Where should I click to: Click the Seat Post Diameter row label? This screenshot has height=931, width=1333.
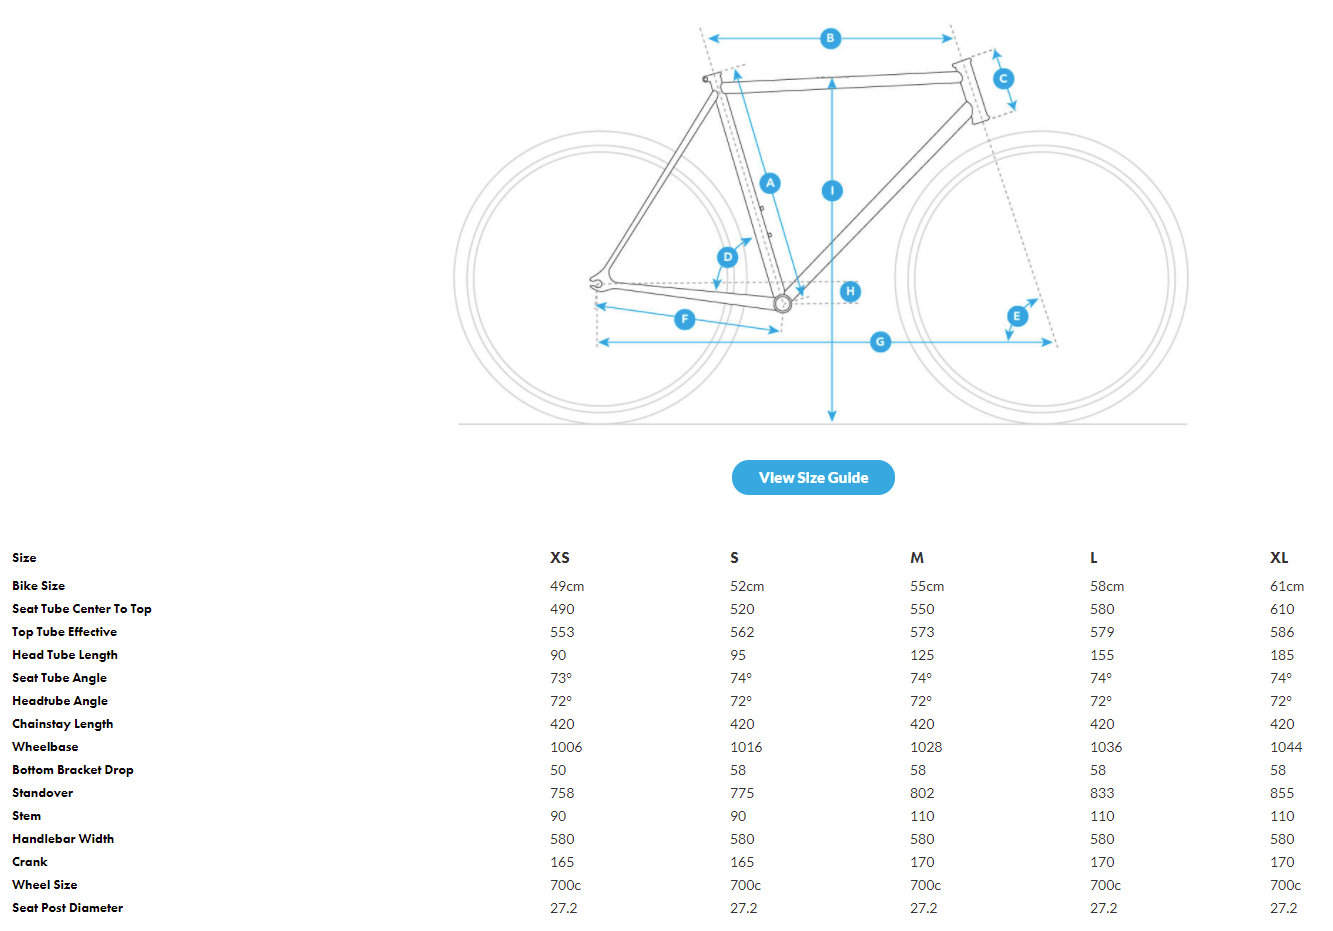point(68,908)
